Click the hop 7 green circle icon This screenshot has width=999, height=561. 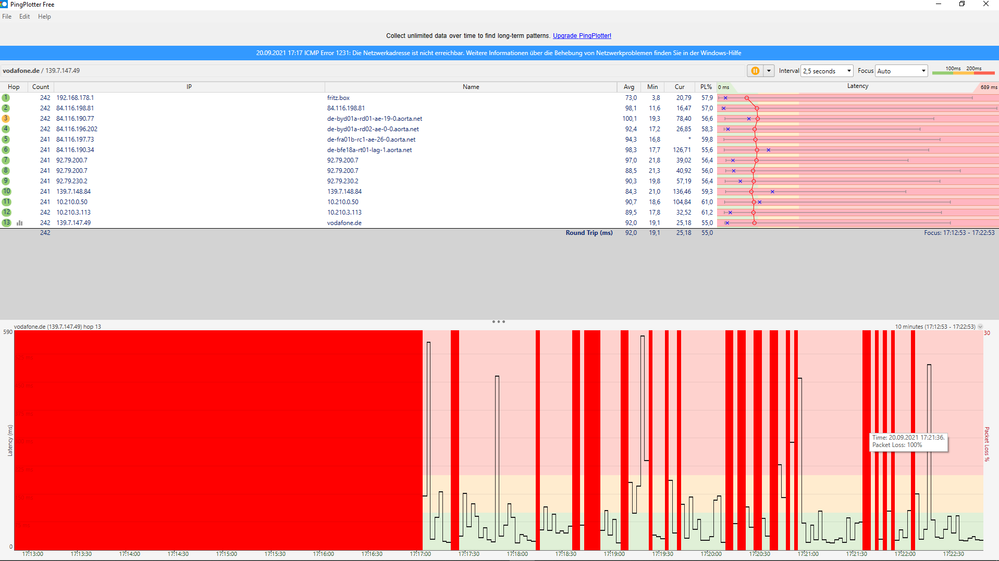point(6,160)
